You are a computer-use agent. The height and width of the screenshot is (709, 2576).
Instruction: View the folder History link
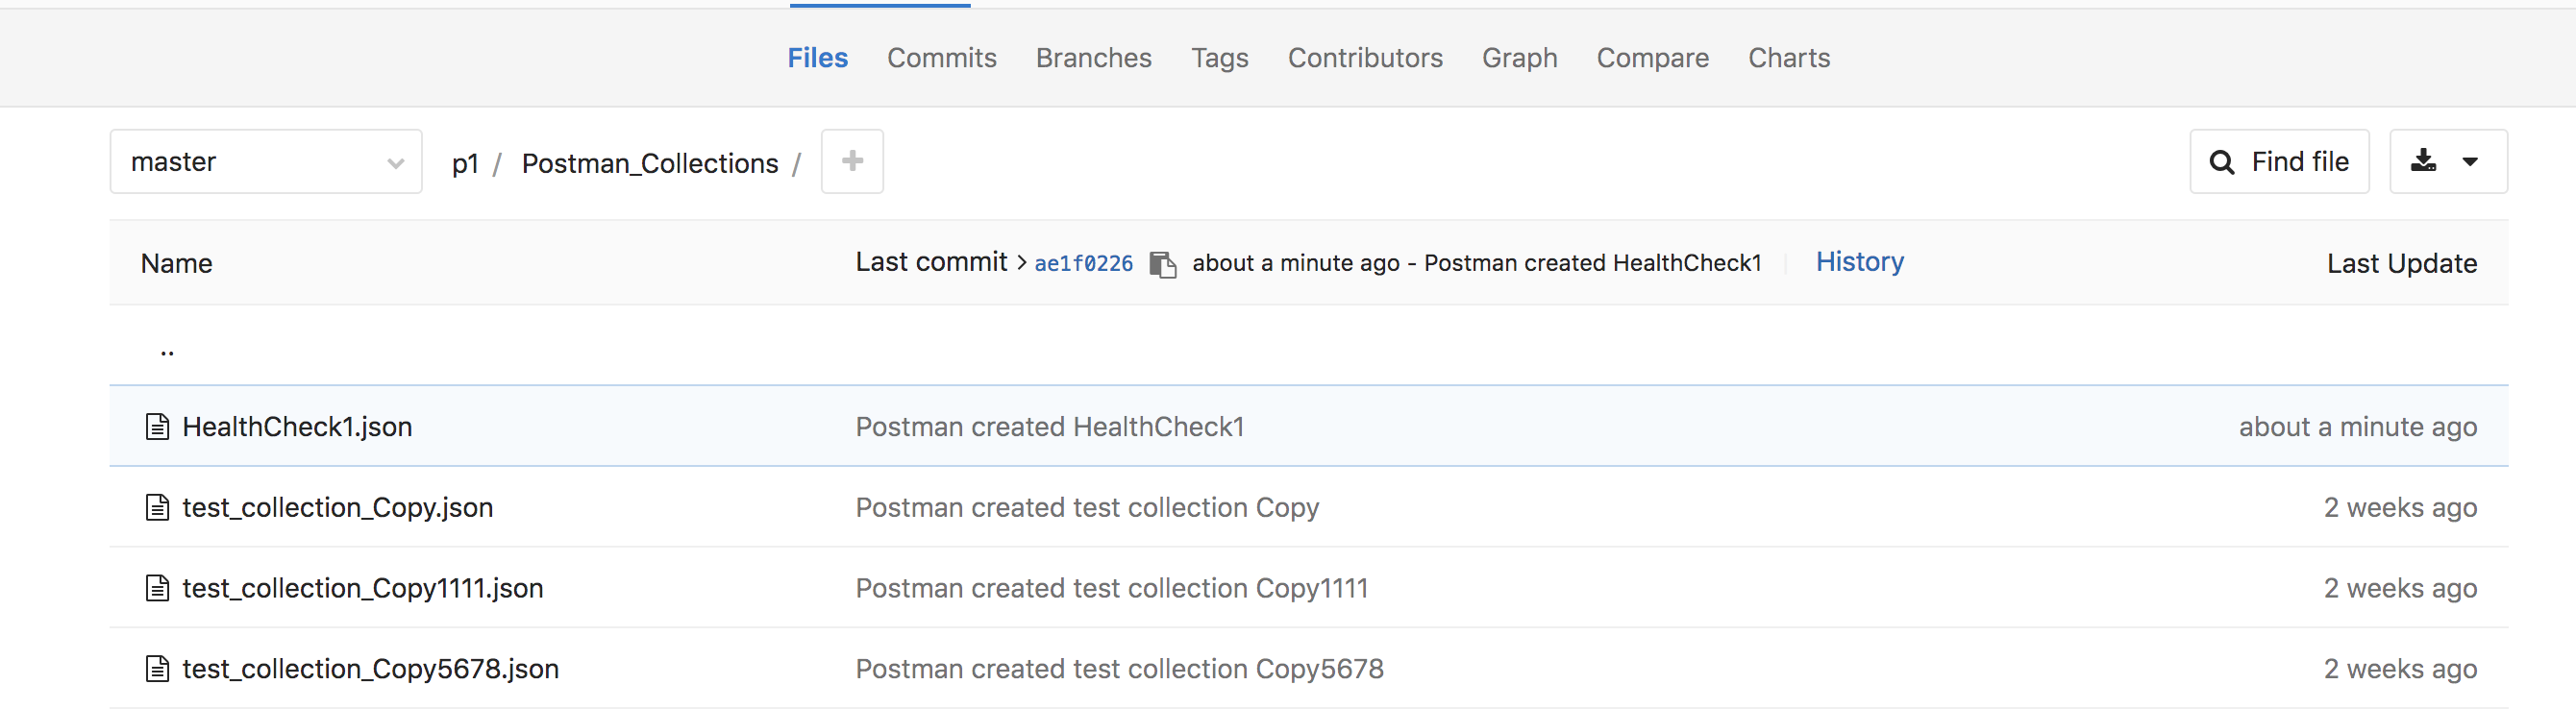click(x=1859, y=262)
